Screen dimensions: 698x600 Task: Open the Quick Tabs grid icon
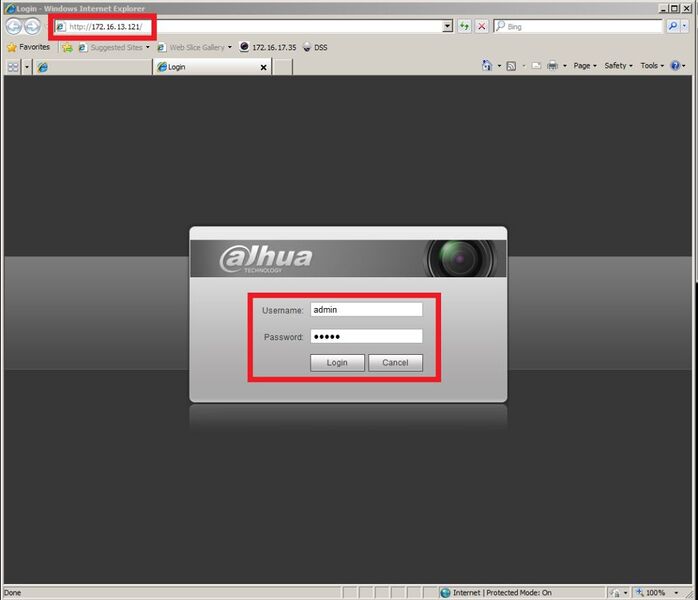tap(13, 67)
